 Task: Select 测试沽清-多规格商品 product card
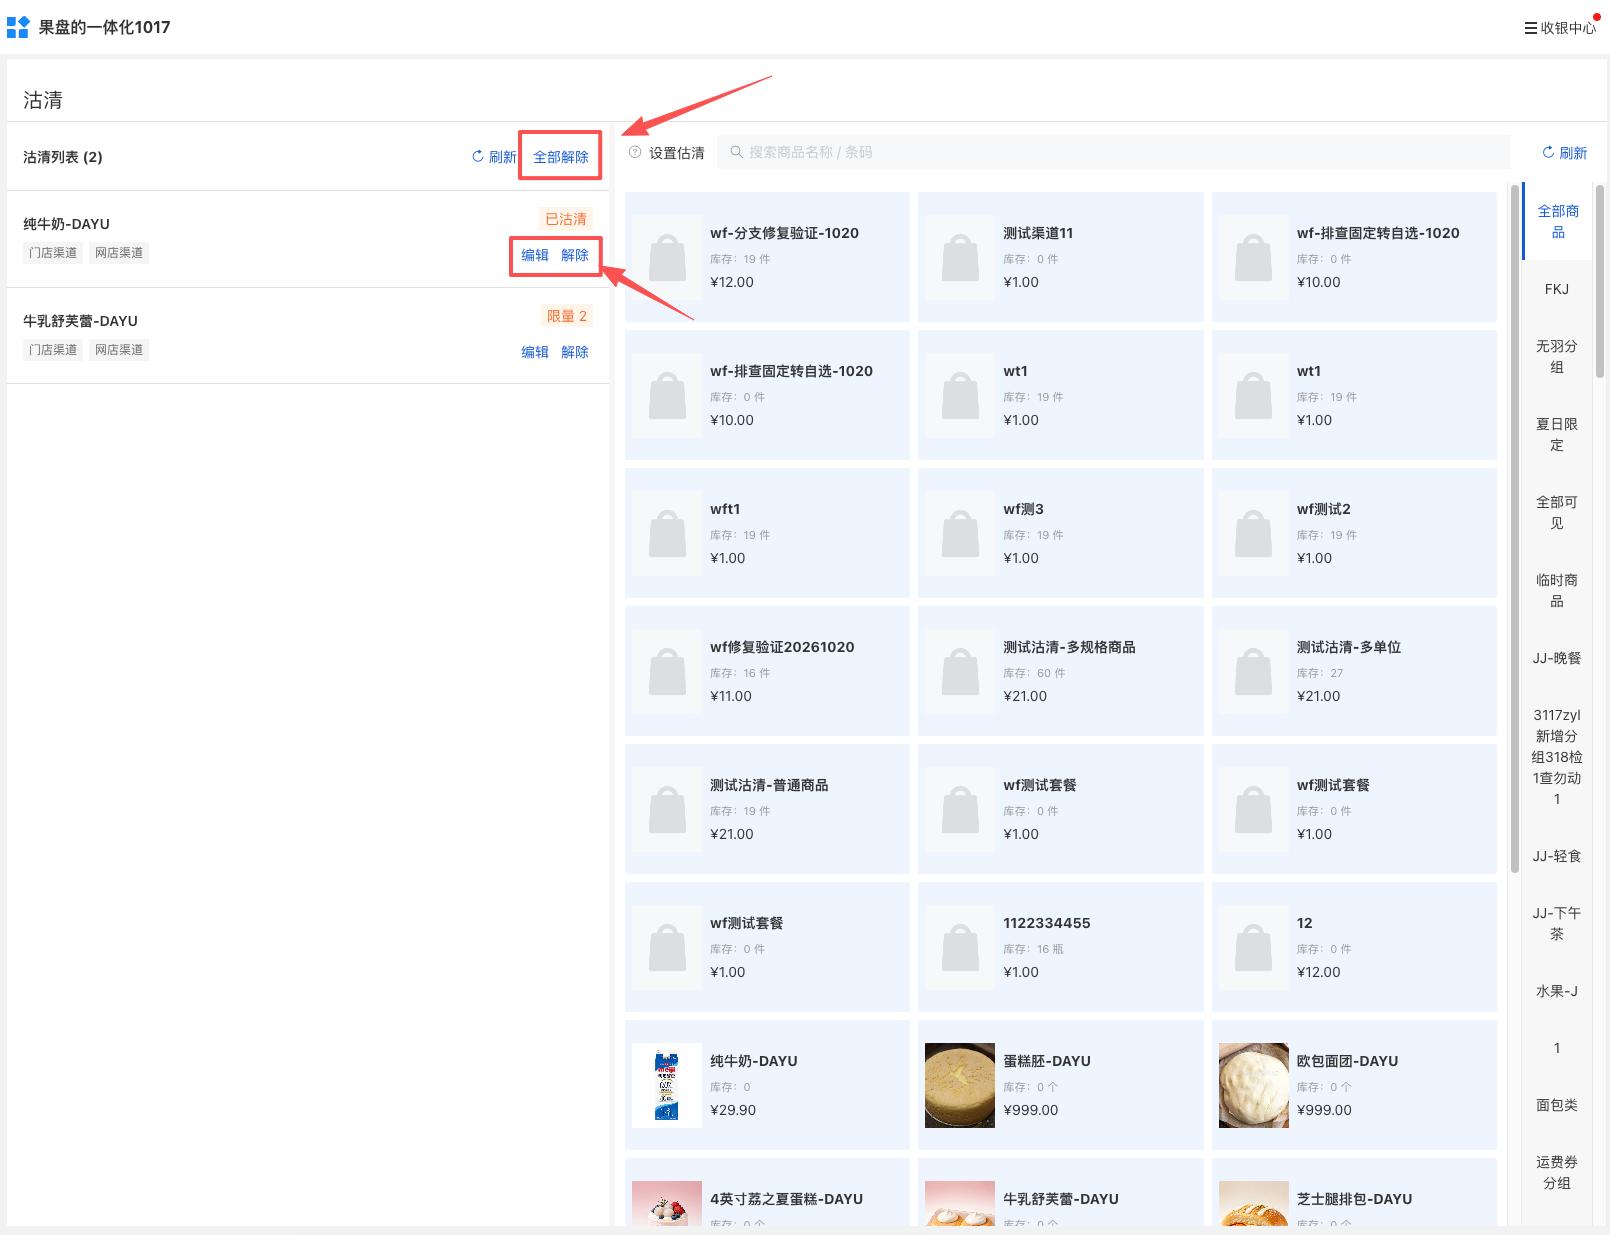point(1060,671)
